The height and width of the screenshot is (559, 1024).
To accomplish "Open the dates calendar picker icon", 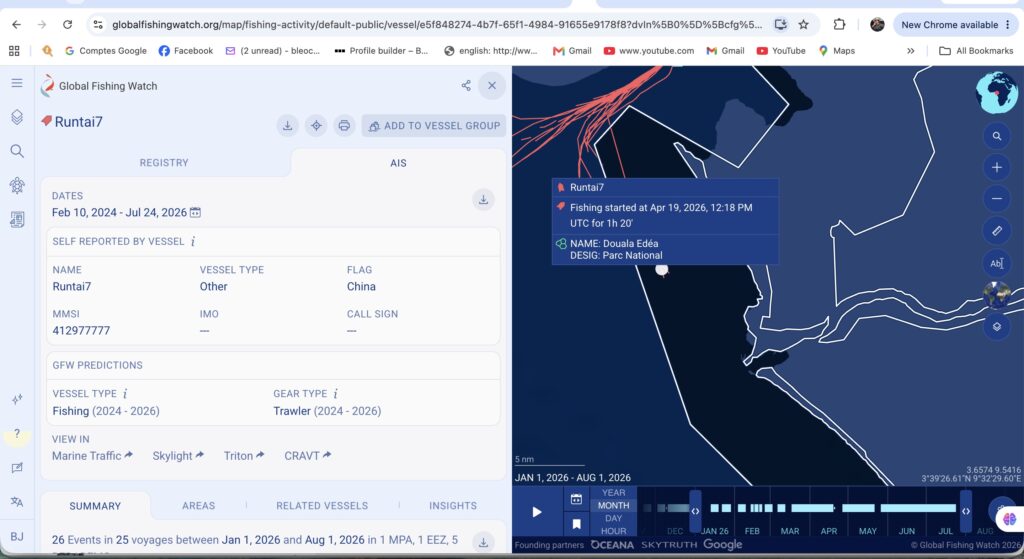I will click(195, 213).
